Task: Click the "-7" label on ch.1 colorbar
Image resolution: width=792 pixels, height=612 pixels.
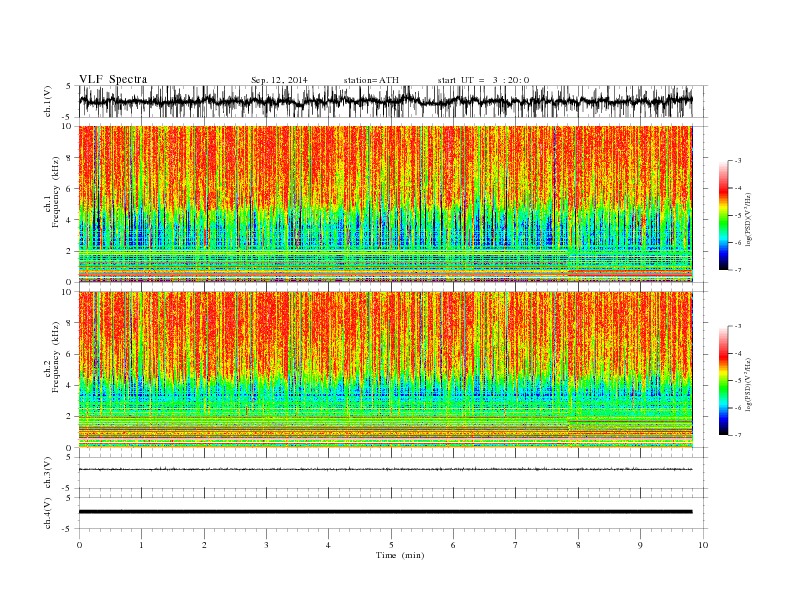Action: (738, 270)
